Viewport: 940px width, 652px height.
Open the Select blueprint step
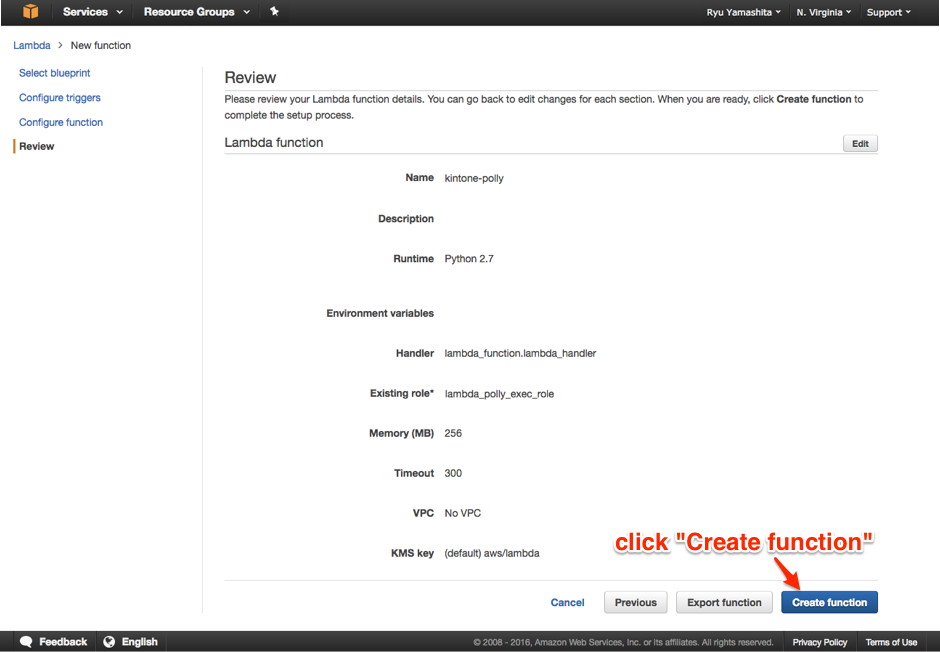pyautogui.click(x=55, y=73)
